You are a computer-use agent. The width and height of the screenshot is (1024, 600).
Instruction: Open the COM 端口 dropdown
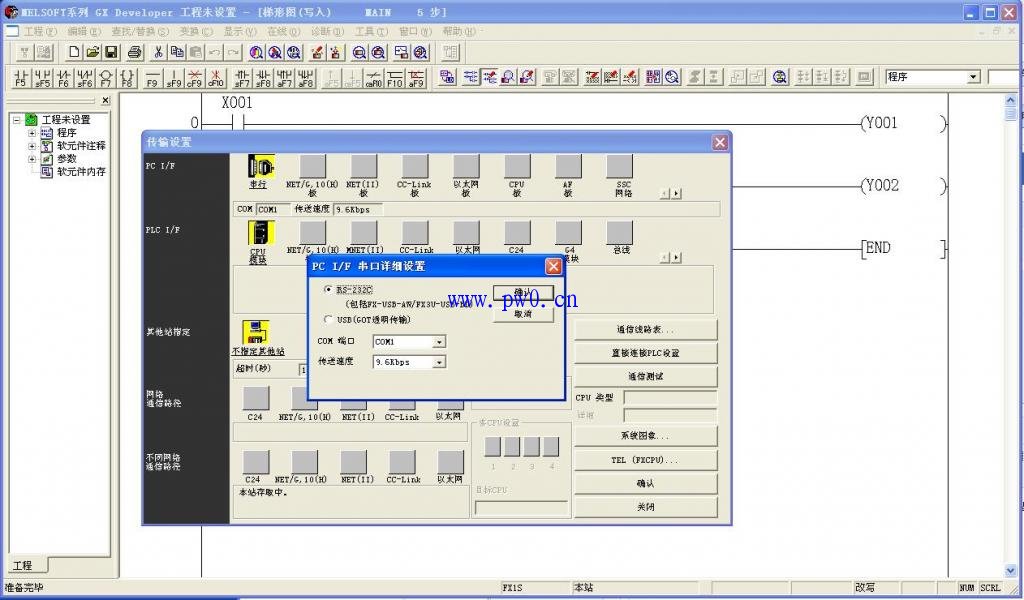point(439,342)
